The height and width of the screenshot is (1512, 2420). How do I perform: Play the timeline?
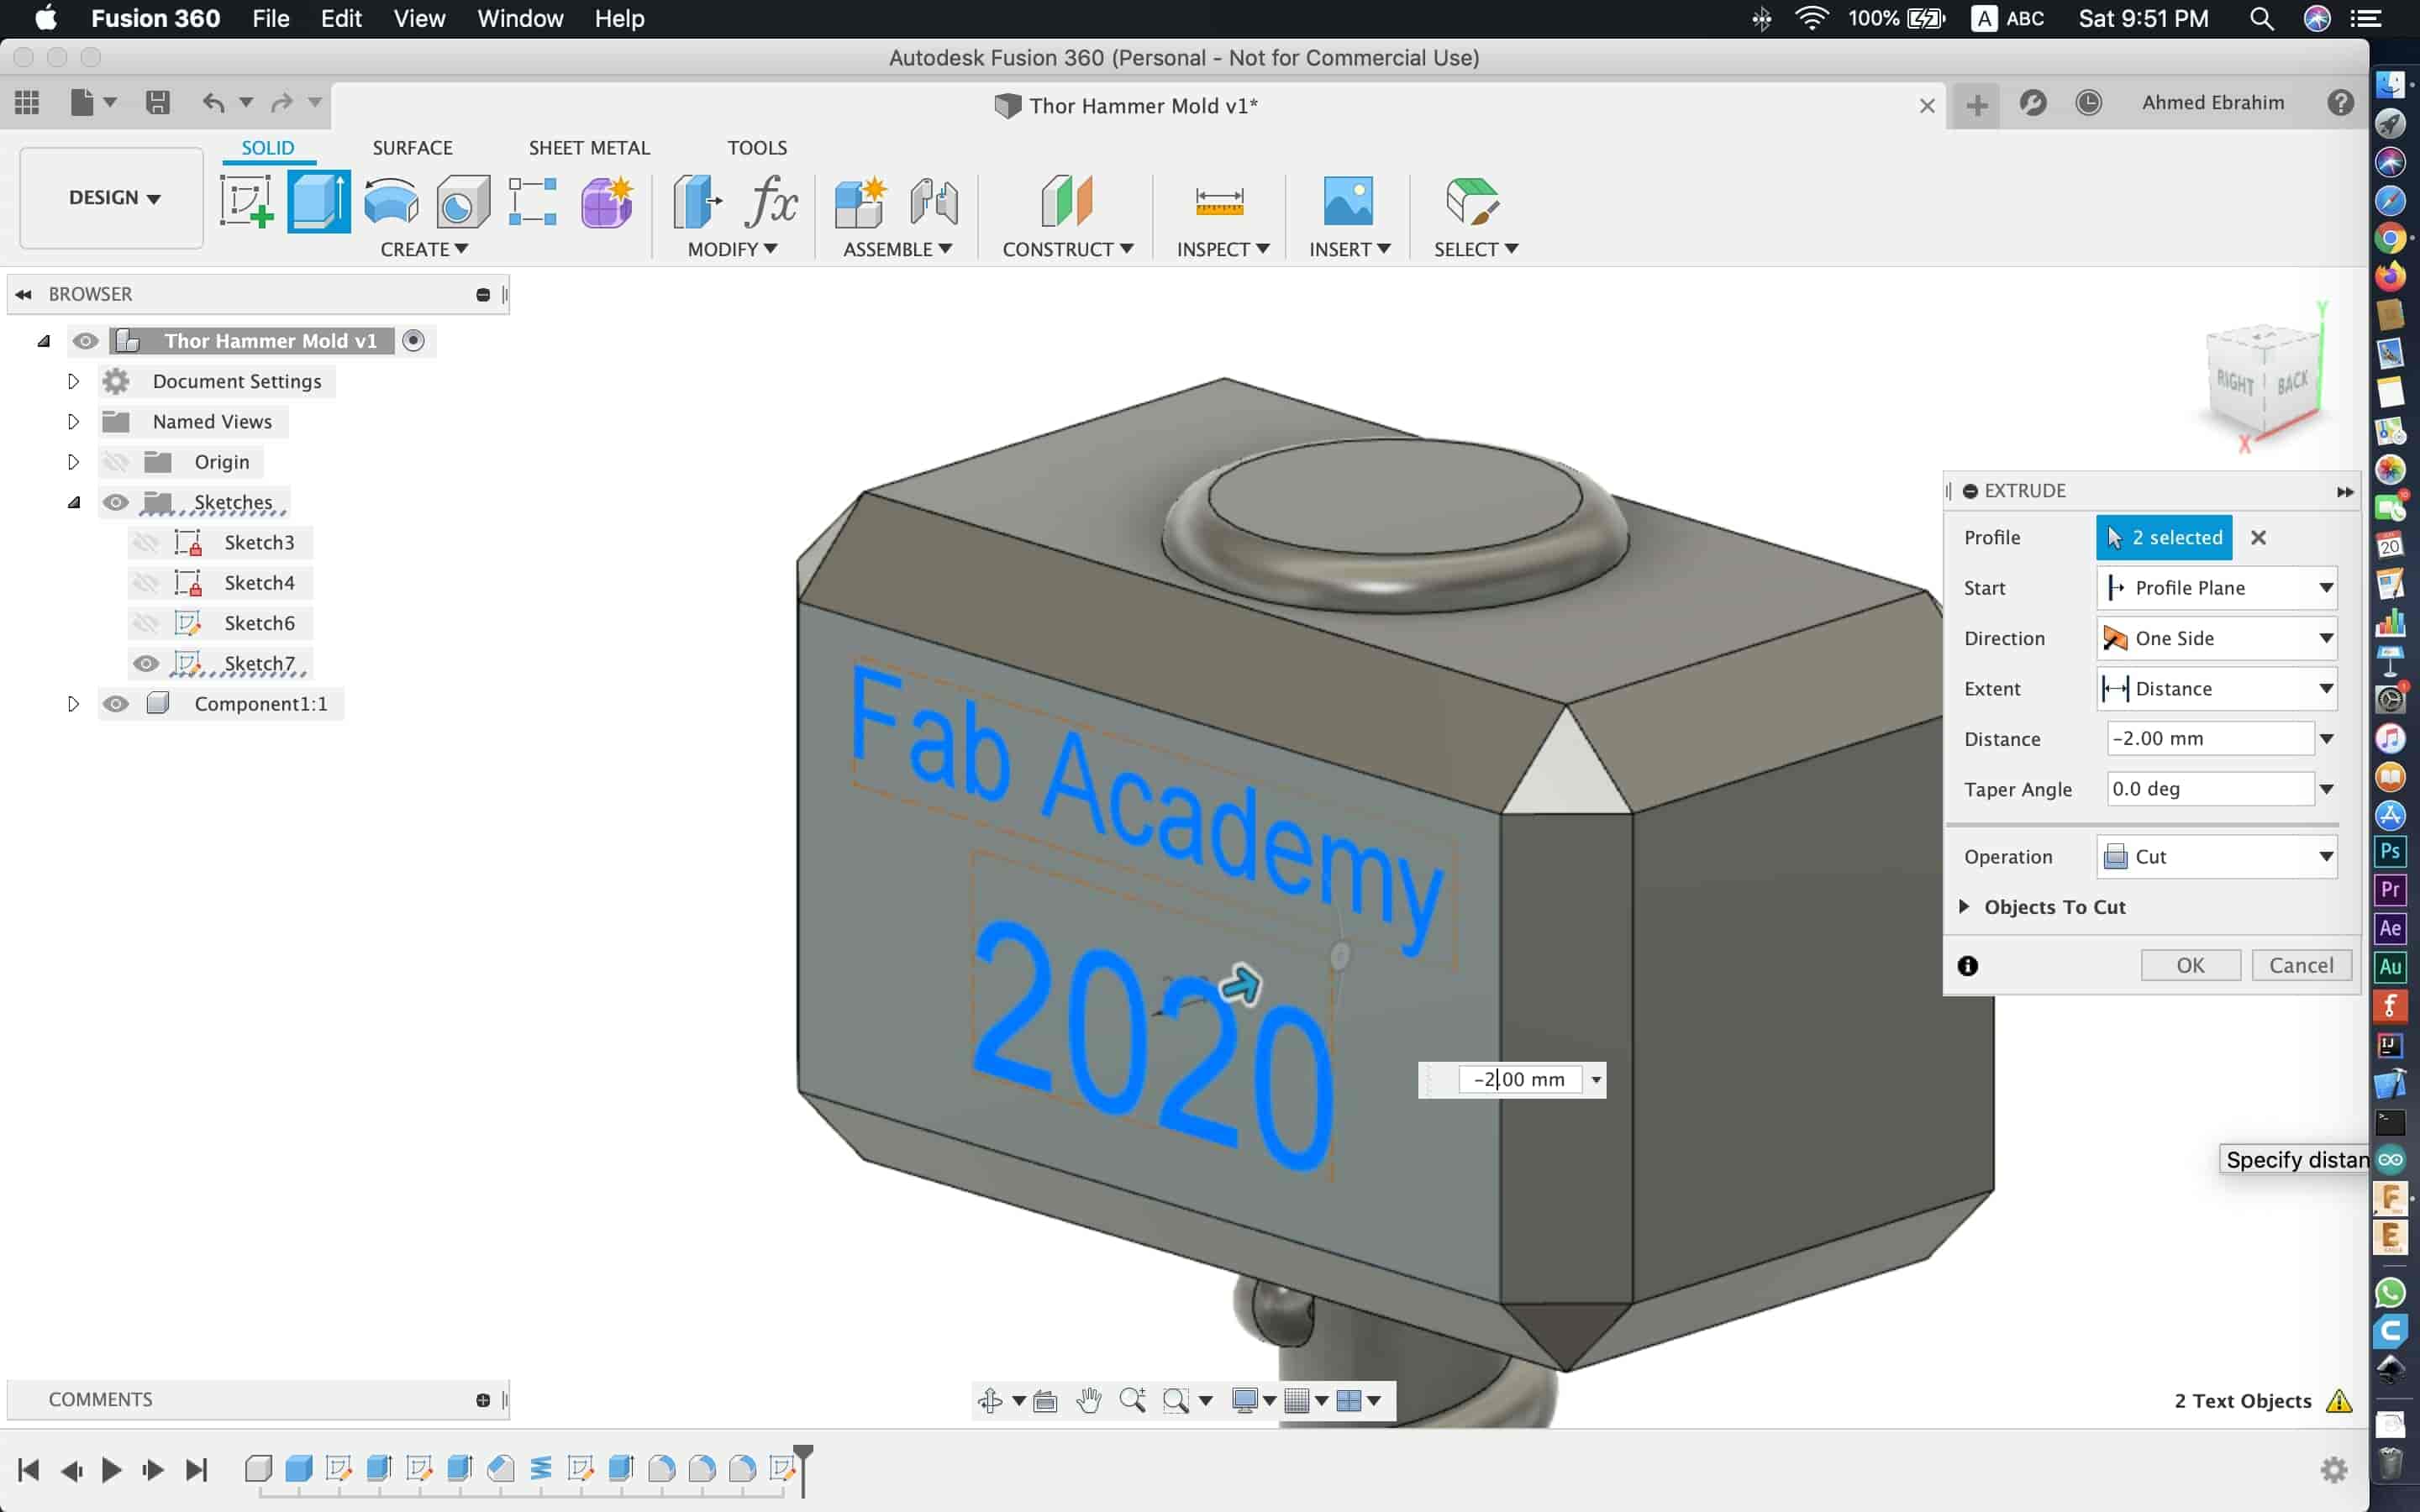click(111, 1469)
